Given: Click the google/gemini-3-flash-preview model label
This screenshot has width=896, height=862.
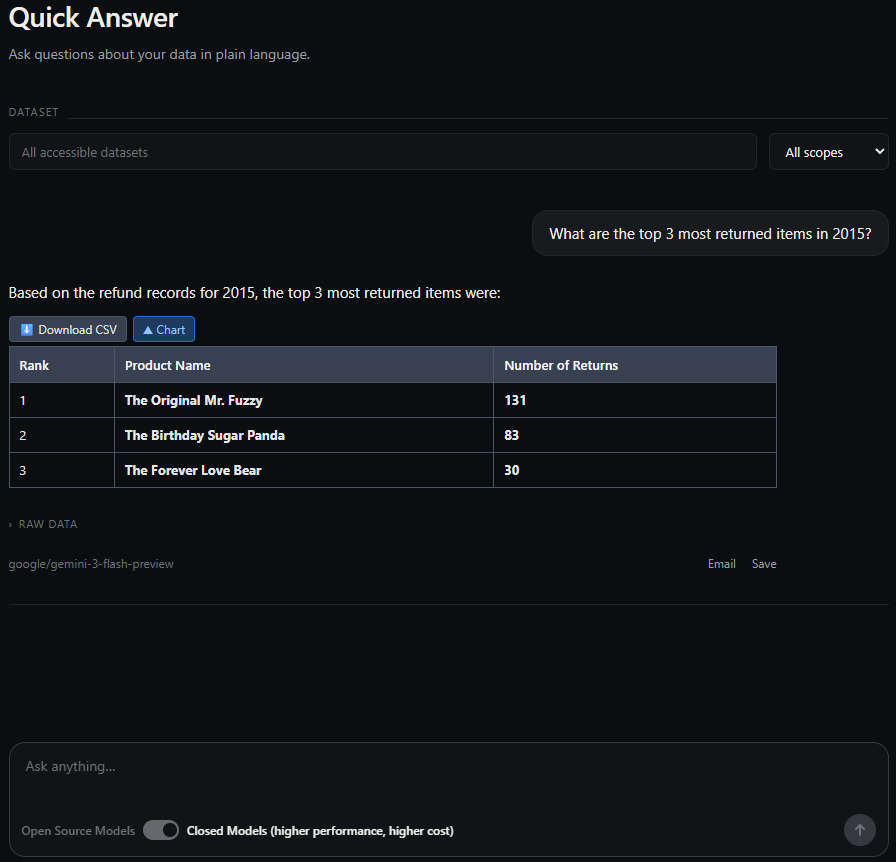Looking at the screenshot, I should click(91, 564).
